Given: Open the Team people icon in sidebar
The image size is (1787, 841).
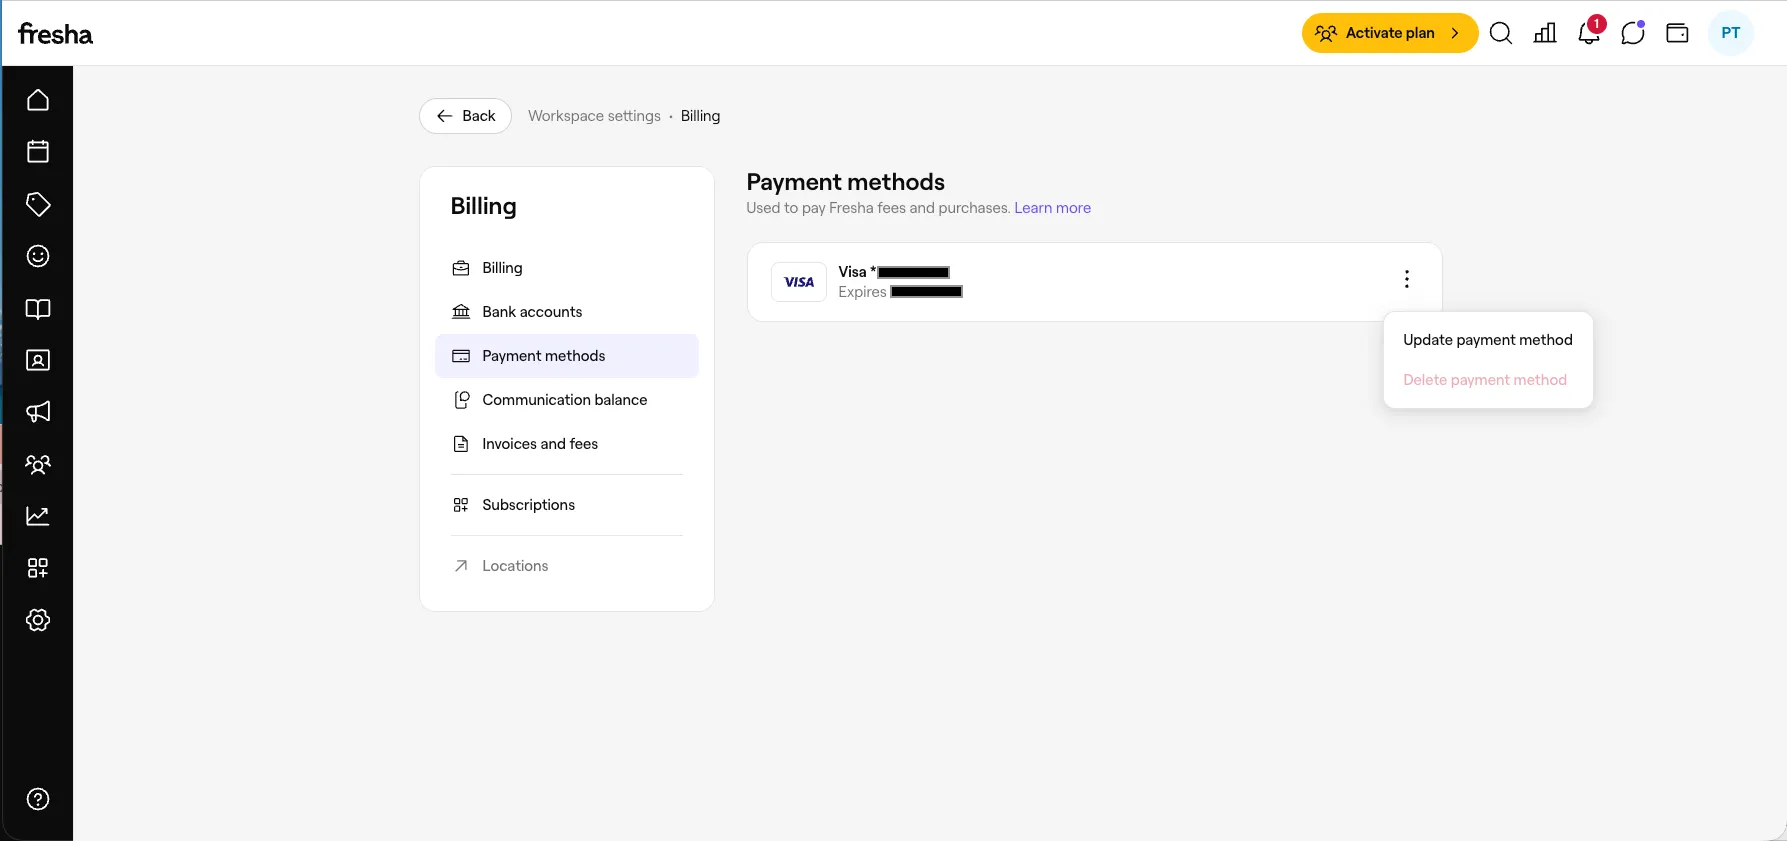Looking at the screenshot, I should pos(38,464).
